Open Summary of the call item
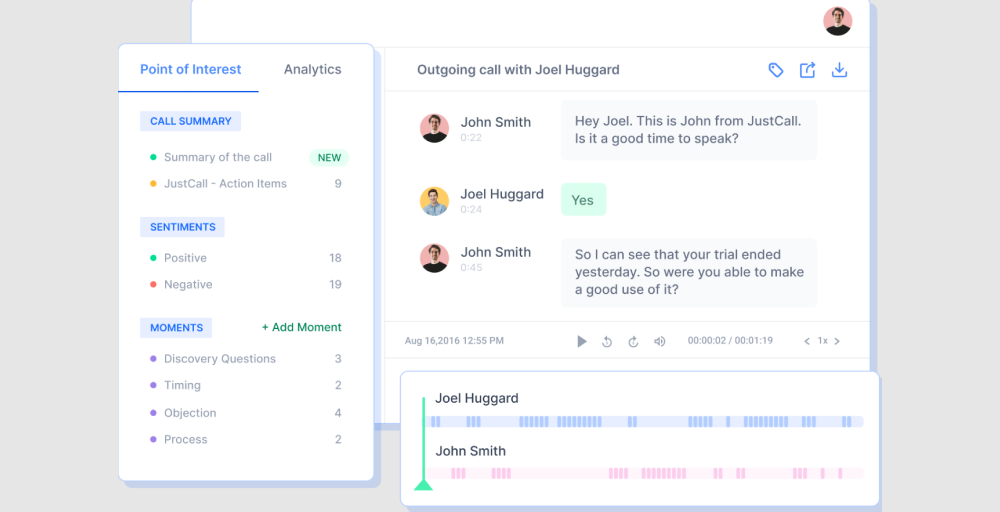 point(217,157)
